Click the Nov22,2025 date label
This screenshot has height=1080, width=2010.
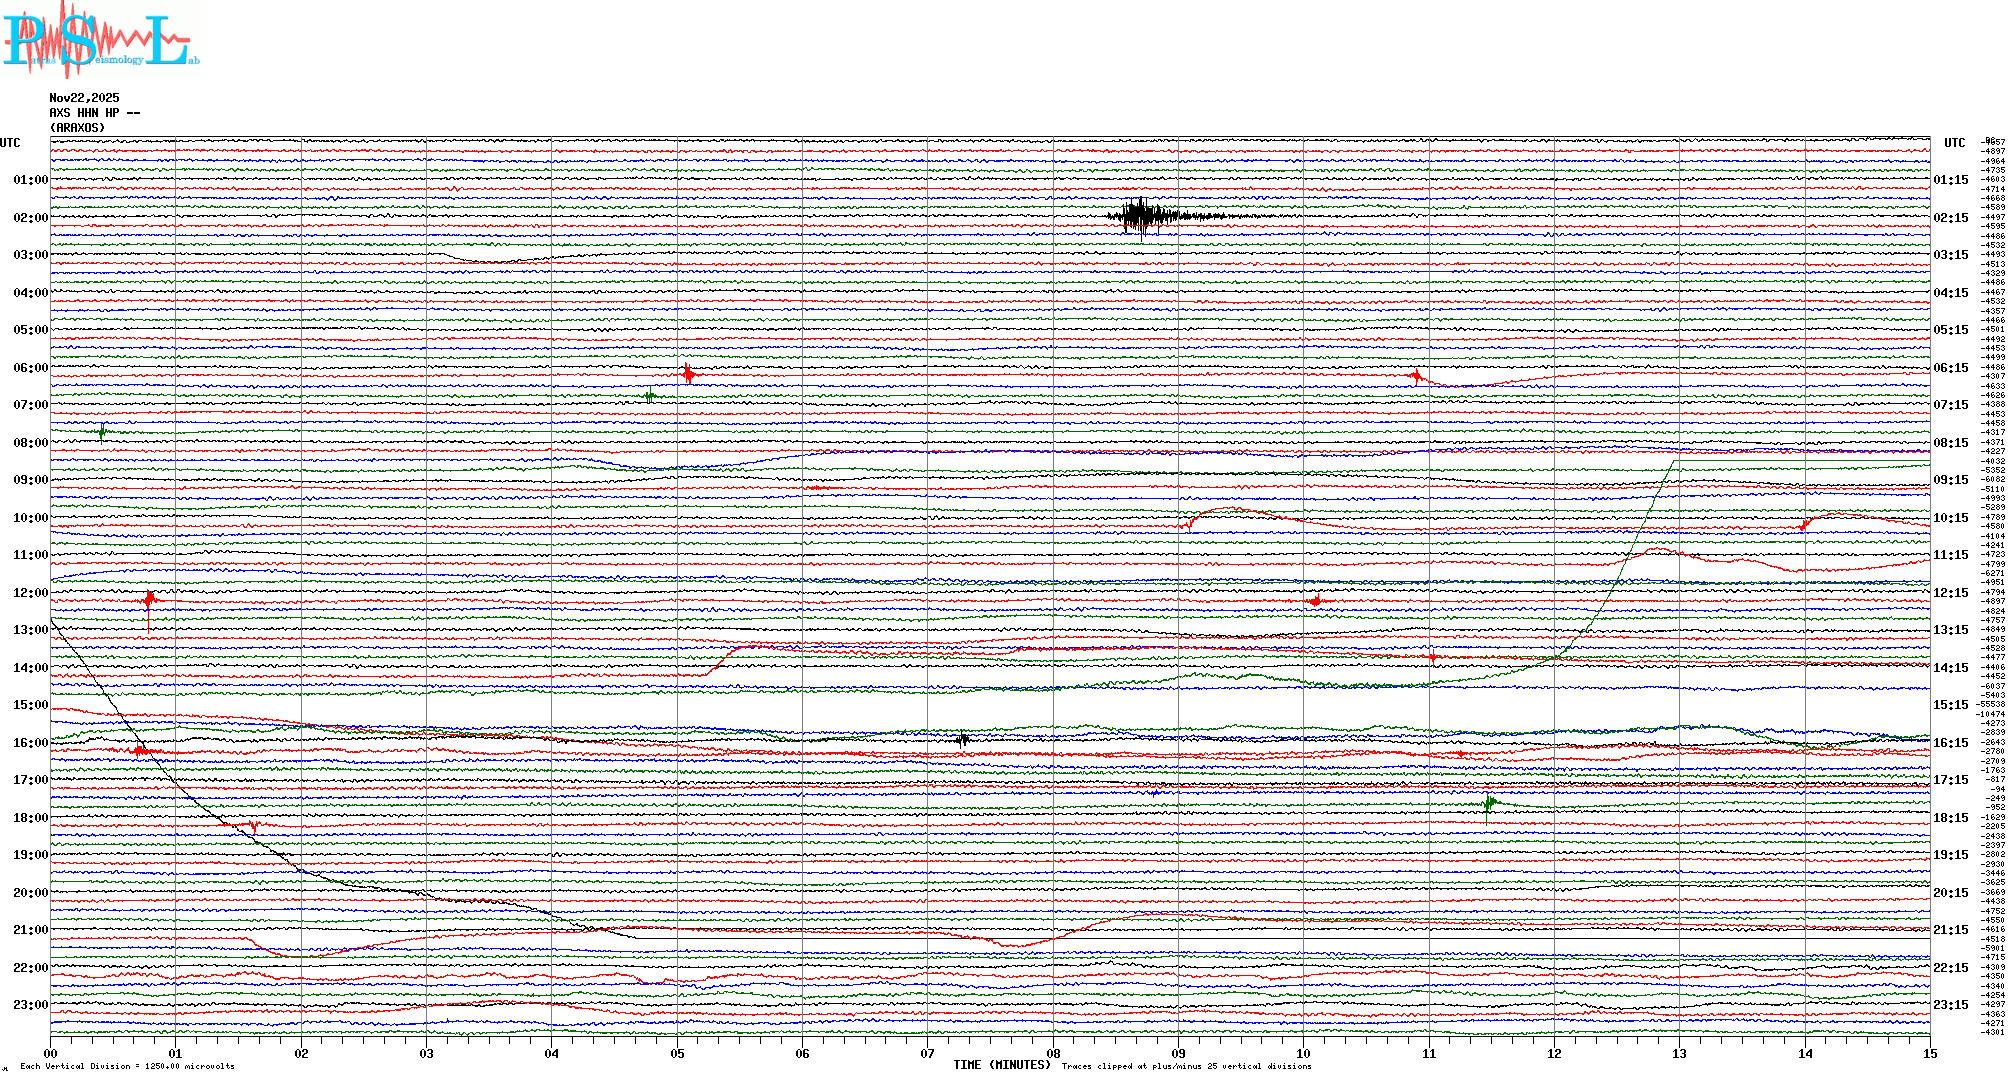pyautogui.click(x=84, y=98)
